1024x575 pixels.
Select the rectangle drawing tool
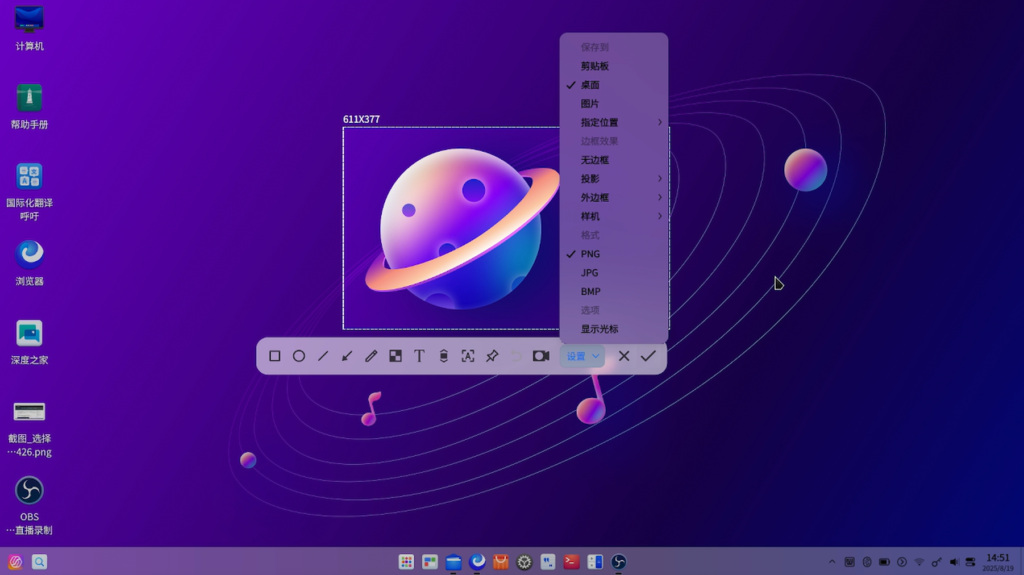(x=275, y=356)
